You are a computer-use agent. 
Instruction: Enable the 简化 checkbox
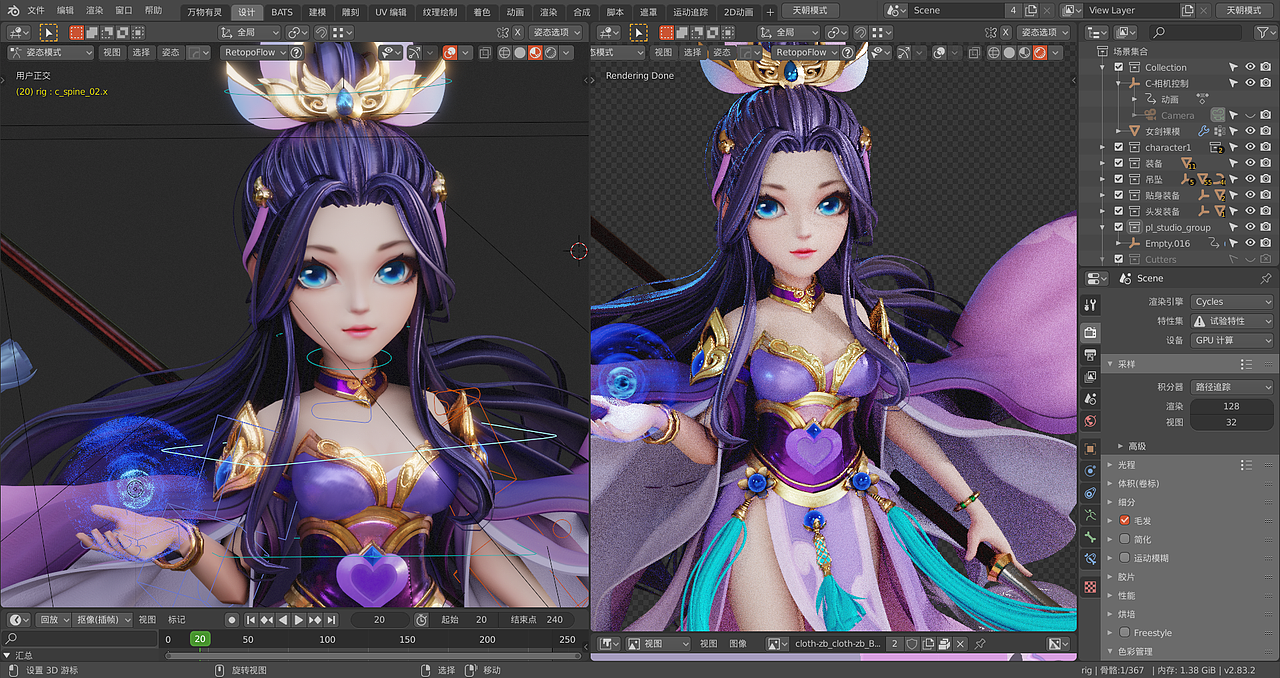(x=1125, y=539)
